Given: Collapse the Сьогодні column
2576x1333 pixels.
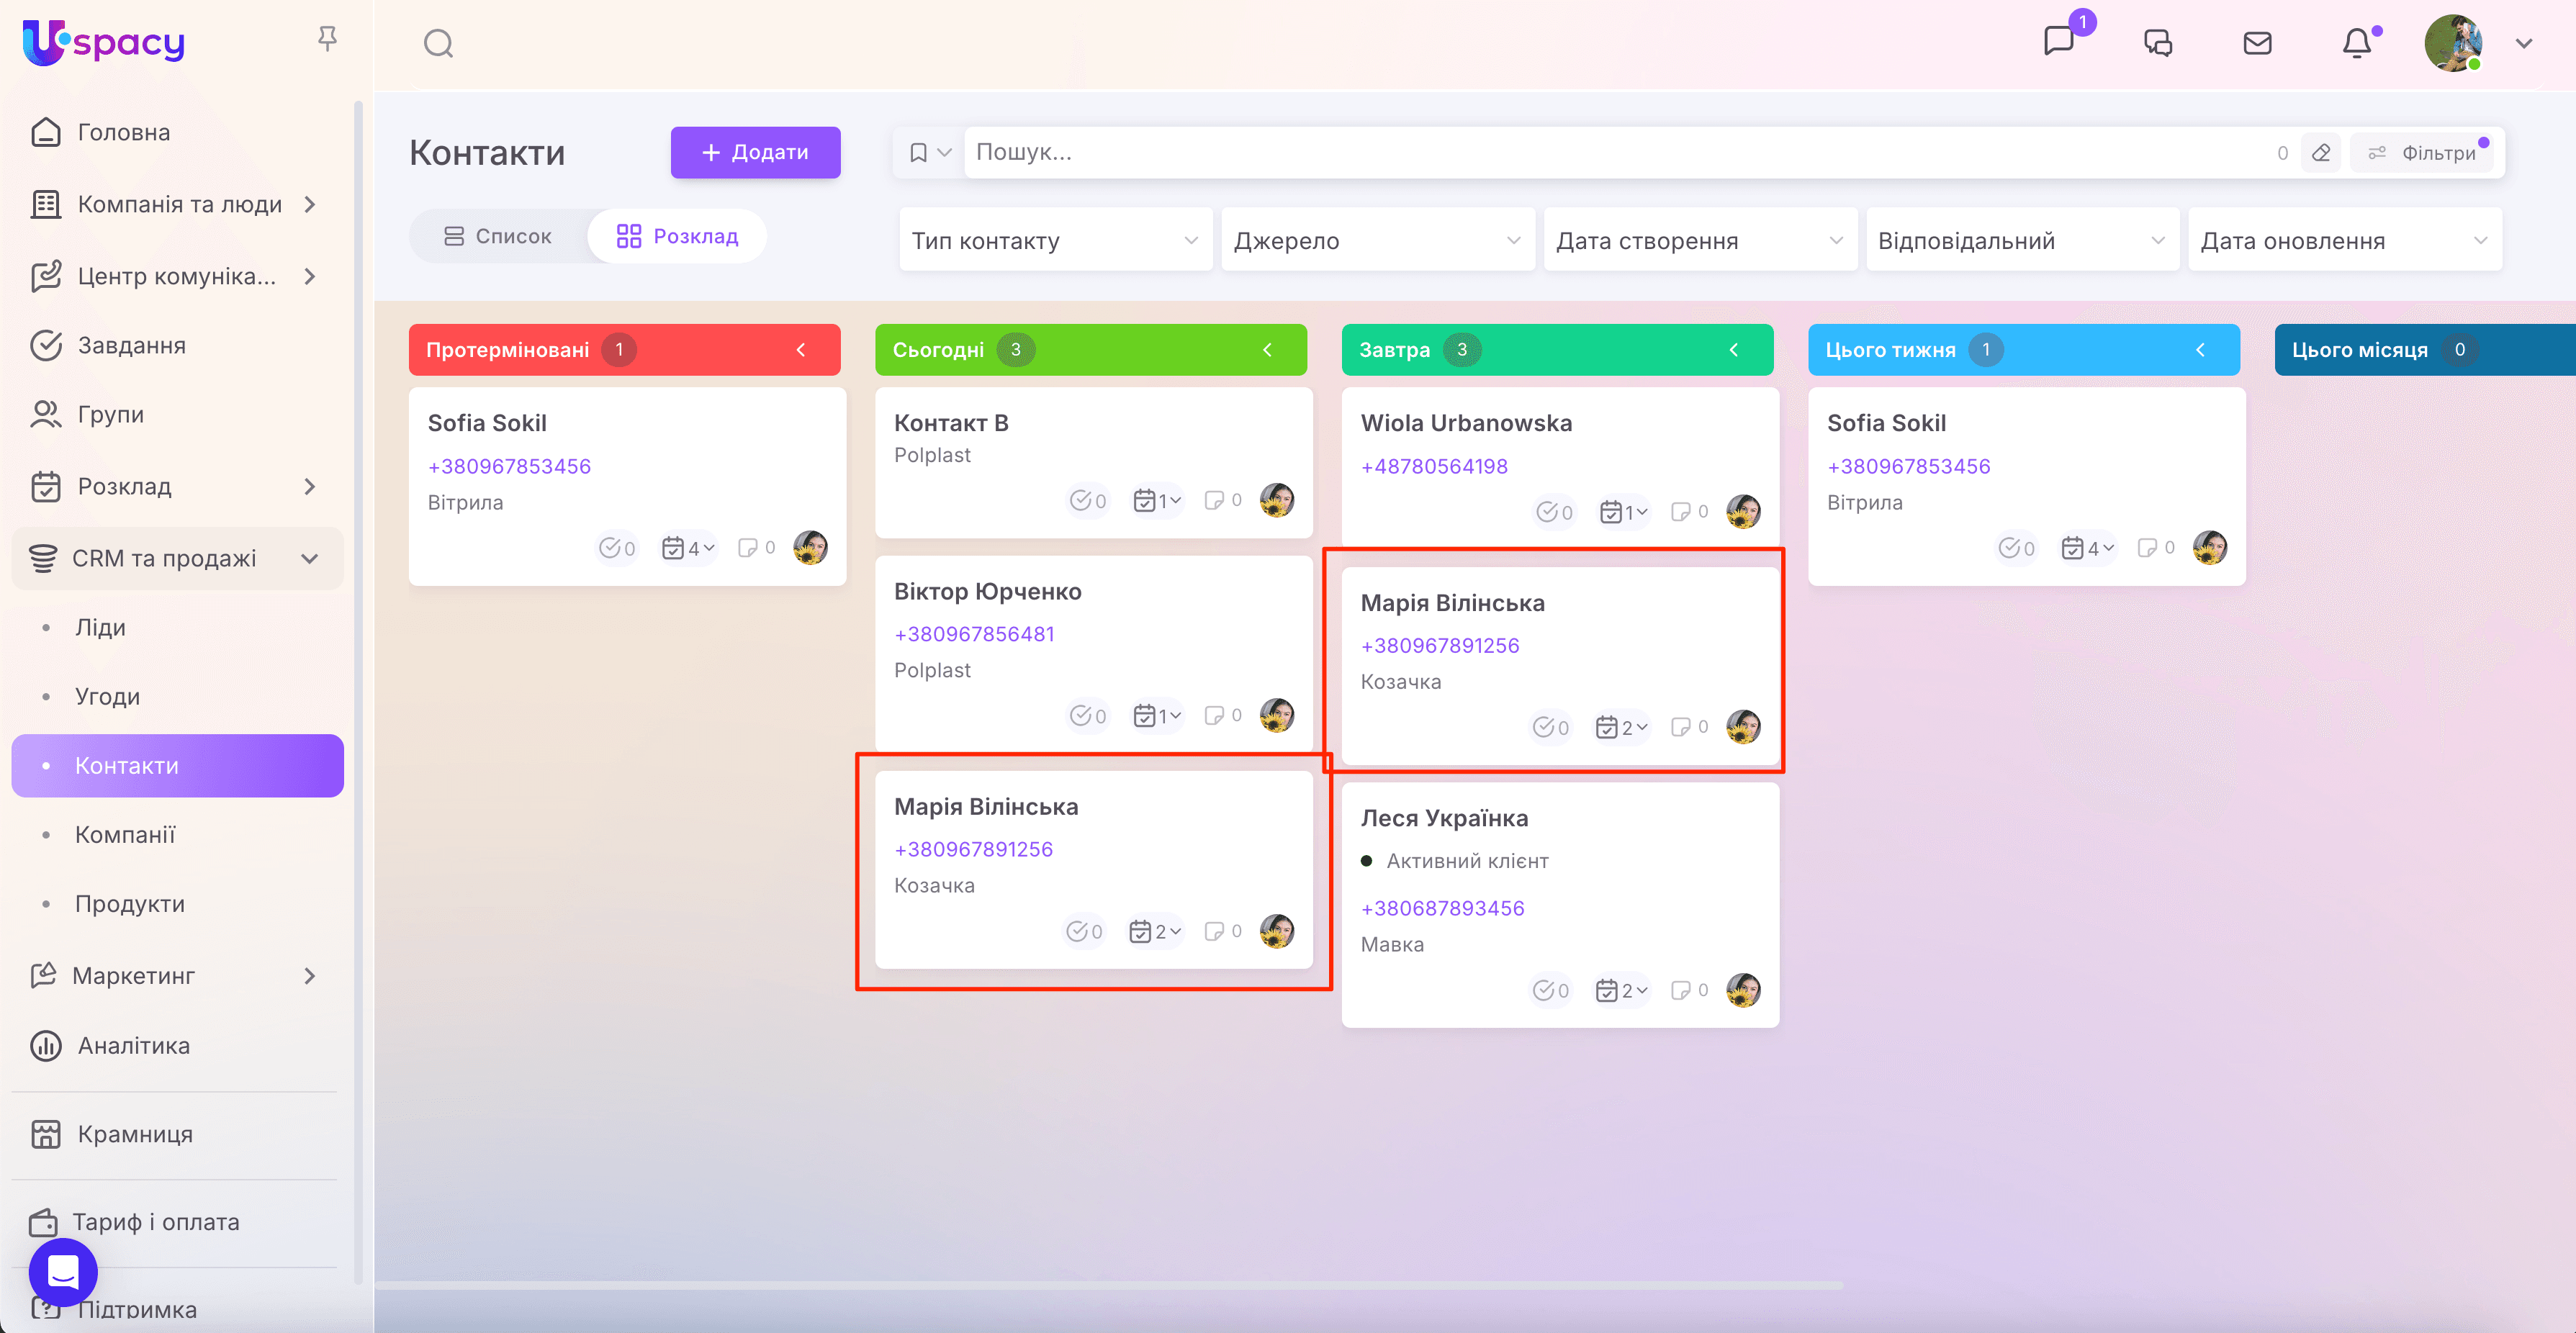Looking at the screenshot, I should [1267, 350].
